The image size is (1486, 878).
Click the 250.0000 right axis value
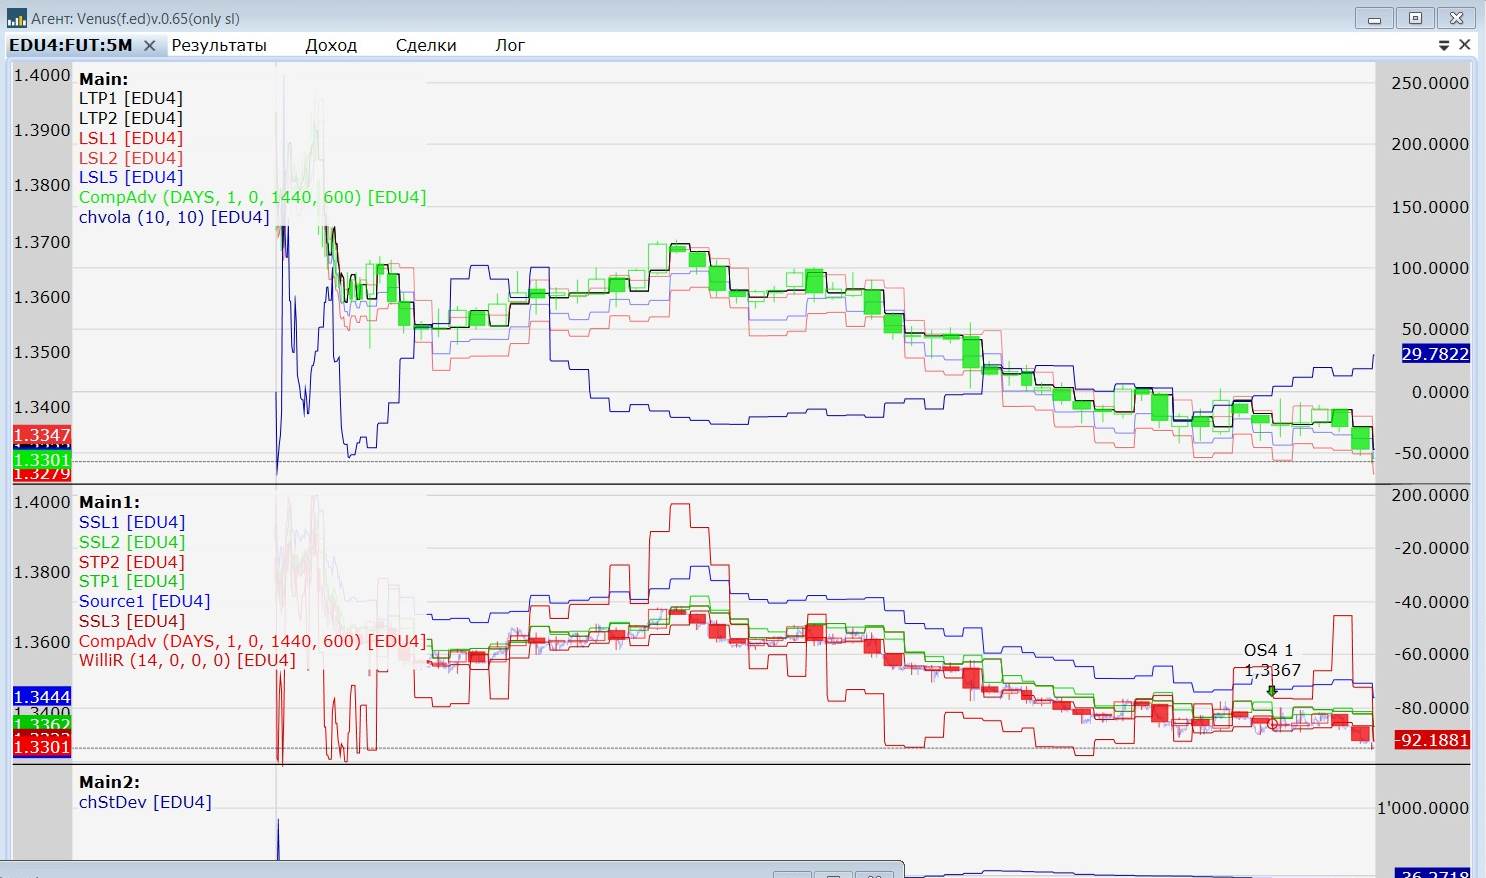[x=1430, y=83]
